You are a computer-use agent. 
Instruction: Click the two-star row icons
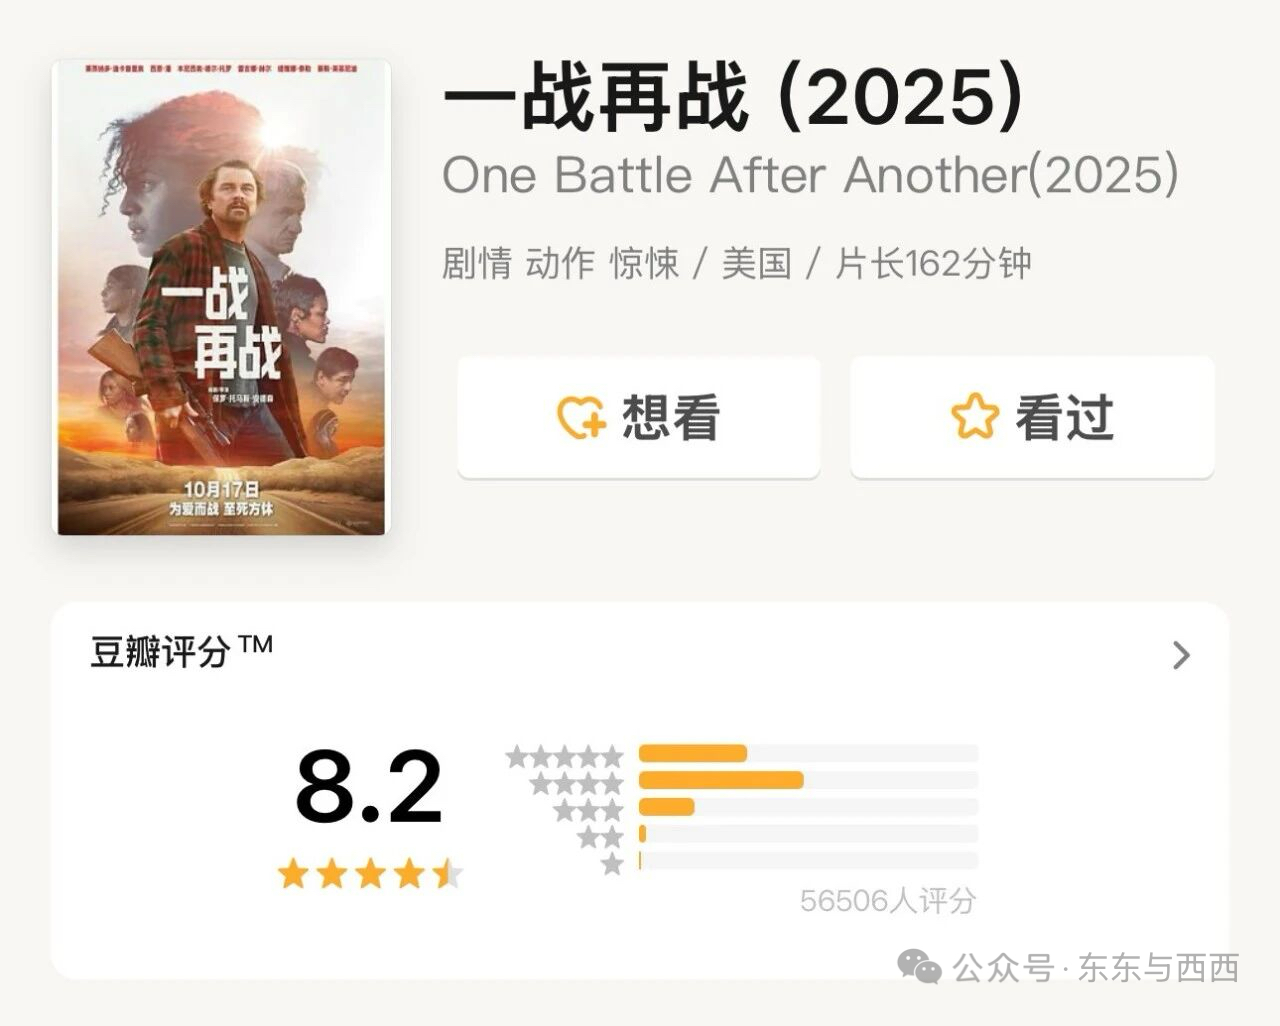pos(600,837)
